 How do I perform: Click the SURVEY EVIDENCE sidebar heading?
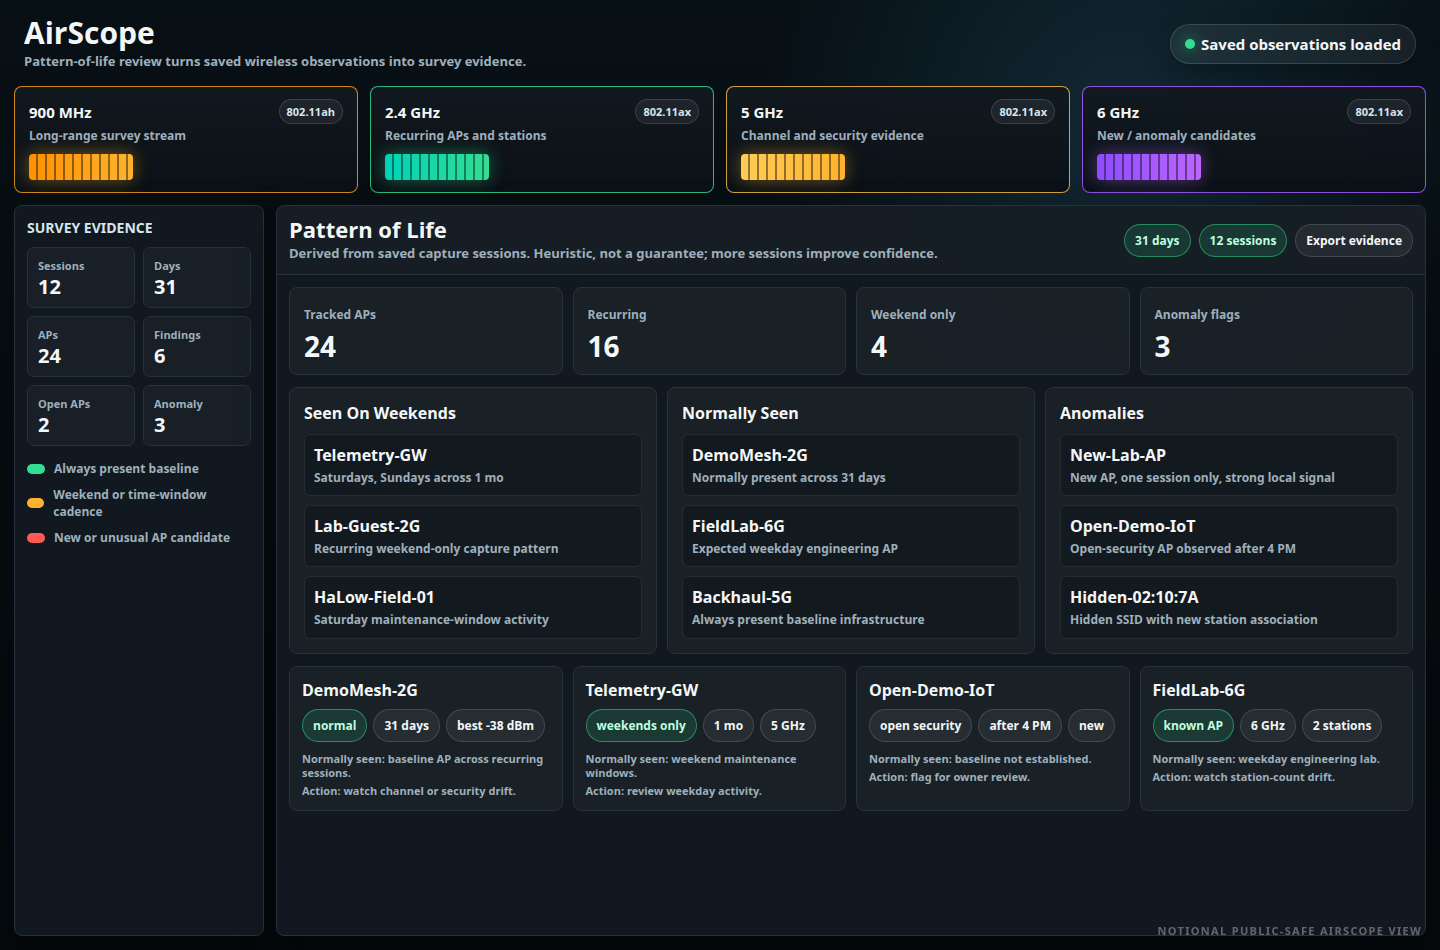pyautogui.click(x=90, y=228)
